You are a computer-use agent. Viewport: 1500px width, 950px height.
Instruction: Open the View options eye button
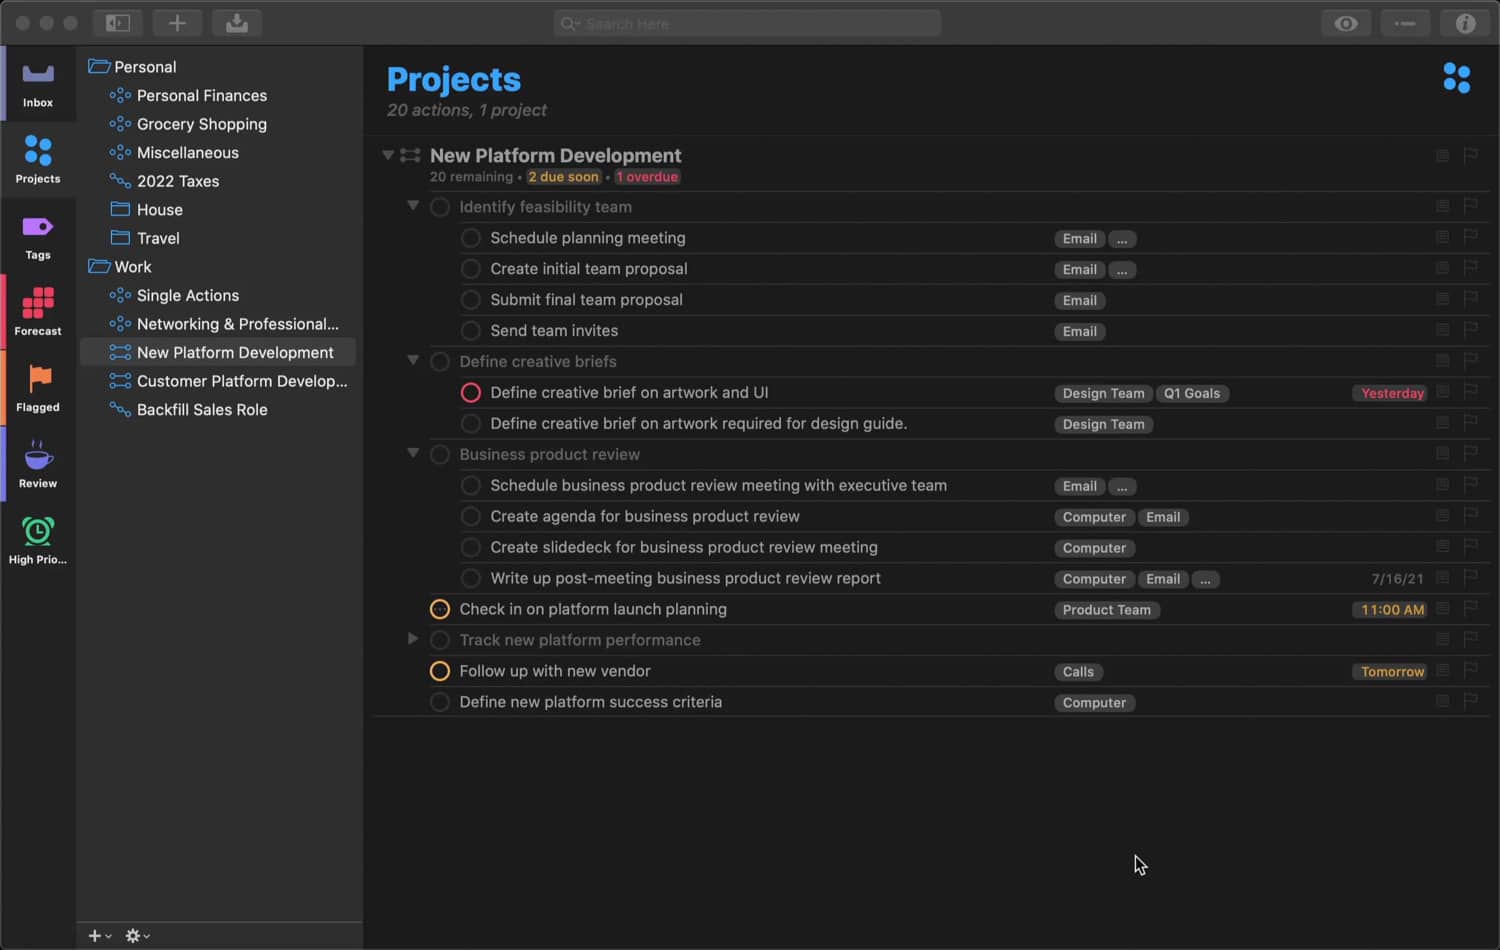[1346, 23]
